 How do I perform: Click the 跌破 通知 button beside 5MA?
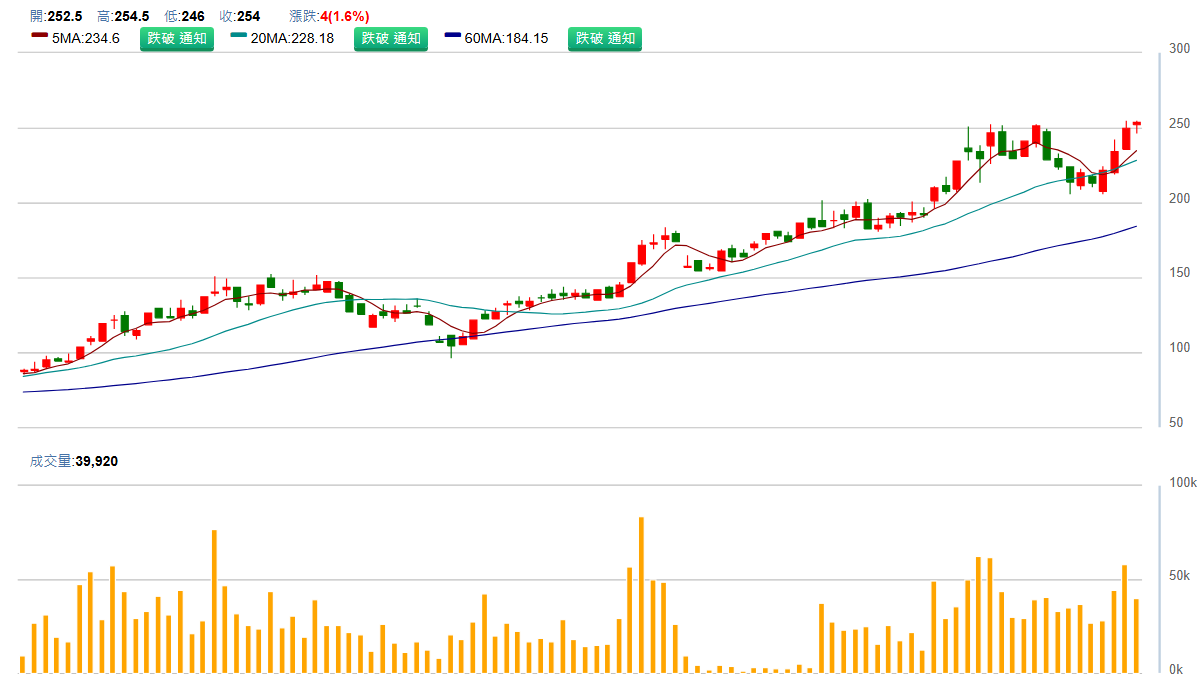click(x=177, y=39)
